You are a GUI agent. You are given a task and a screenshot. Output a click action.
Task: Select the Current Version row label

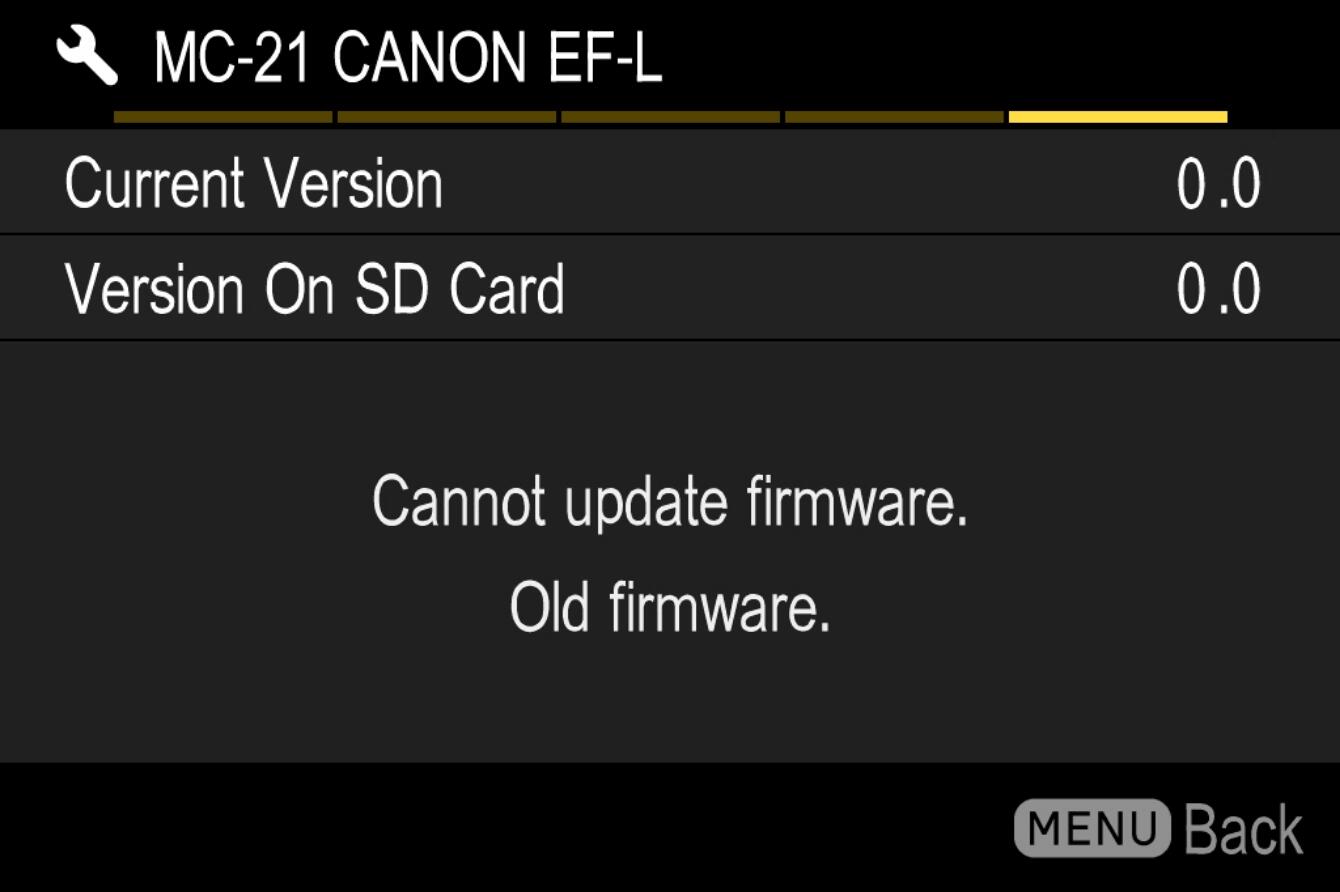253,184
